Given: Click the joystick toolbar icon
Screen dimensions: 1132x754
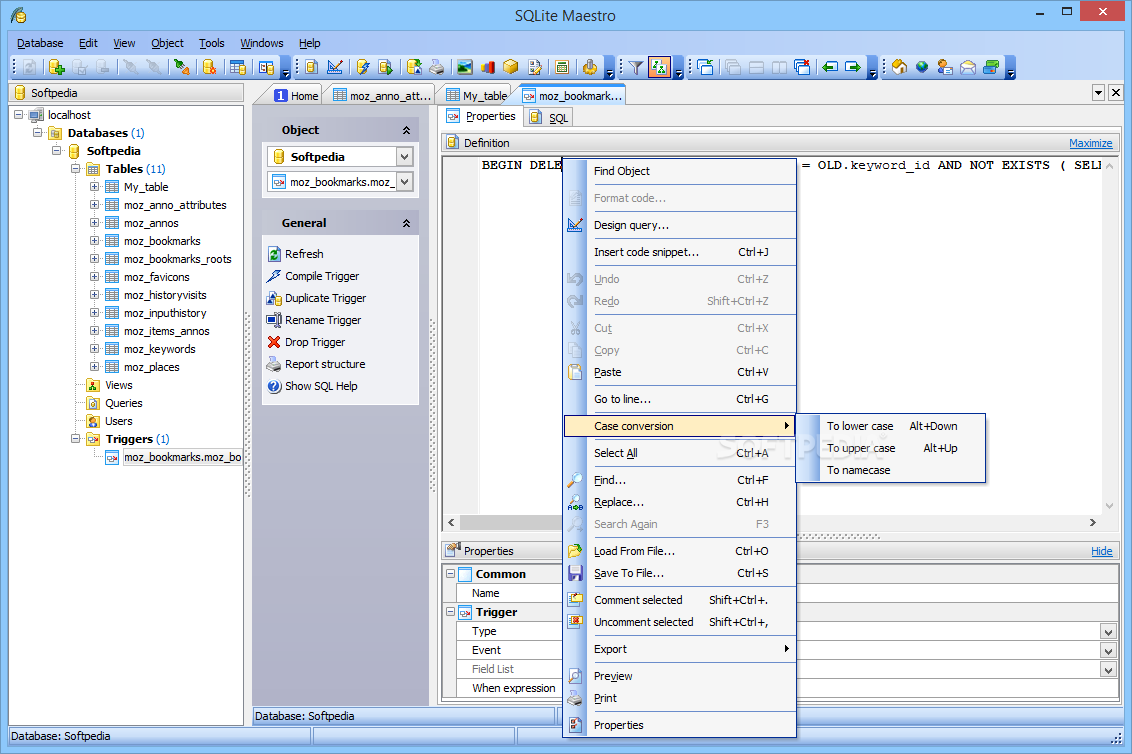Looking at the screenshot, I should [x=590, y=67].
